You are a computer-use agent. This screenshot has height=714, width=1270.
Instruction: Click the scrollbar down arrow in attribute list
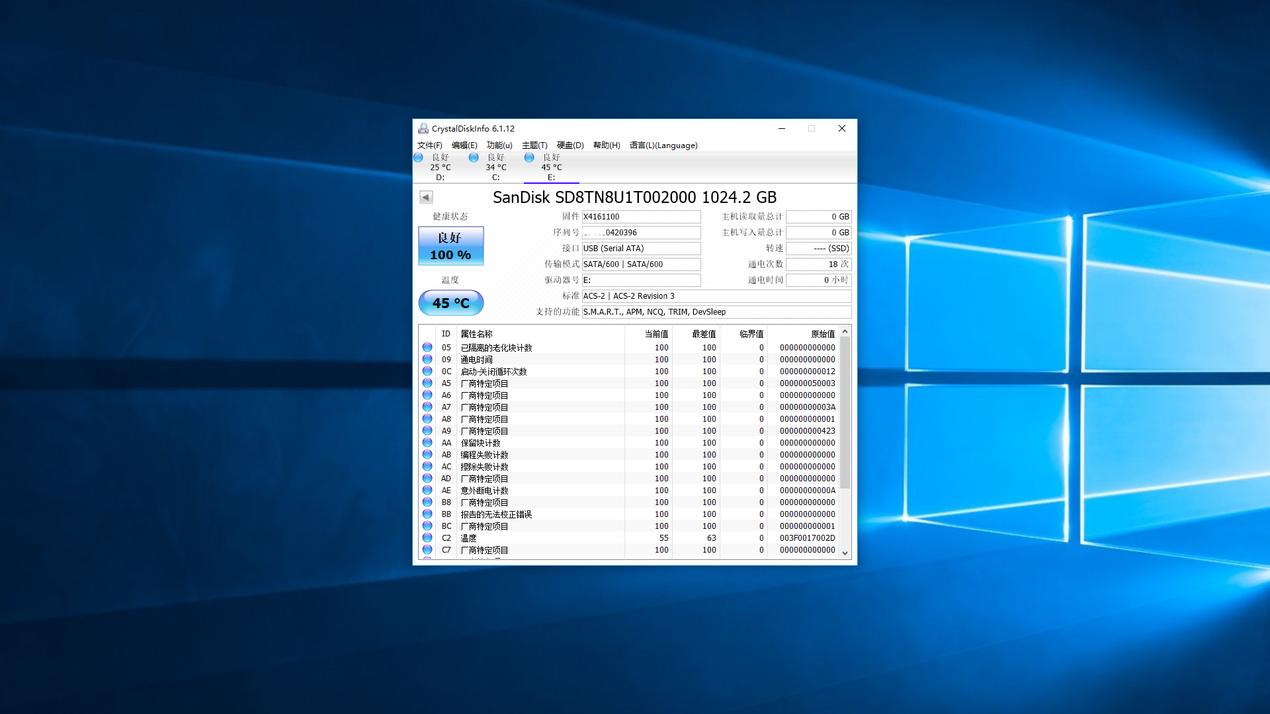[845, 552]
